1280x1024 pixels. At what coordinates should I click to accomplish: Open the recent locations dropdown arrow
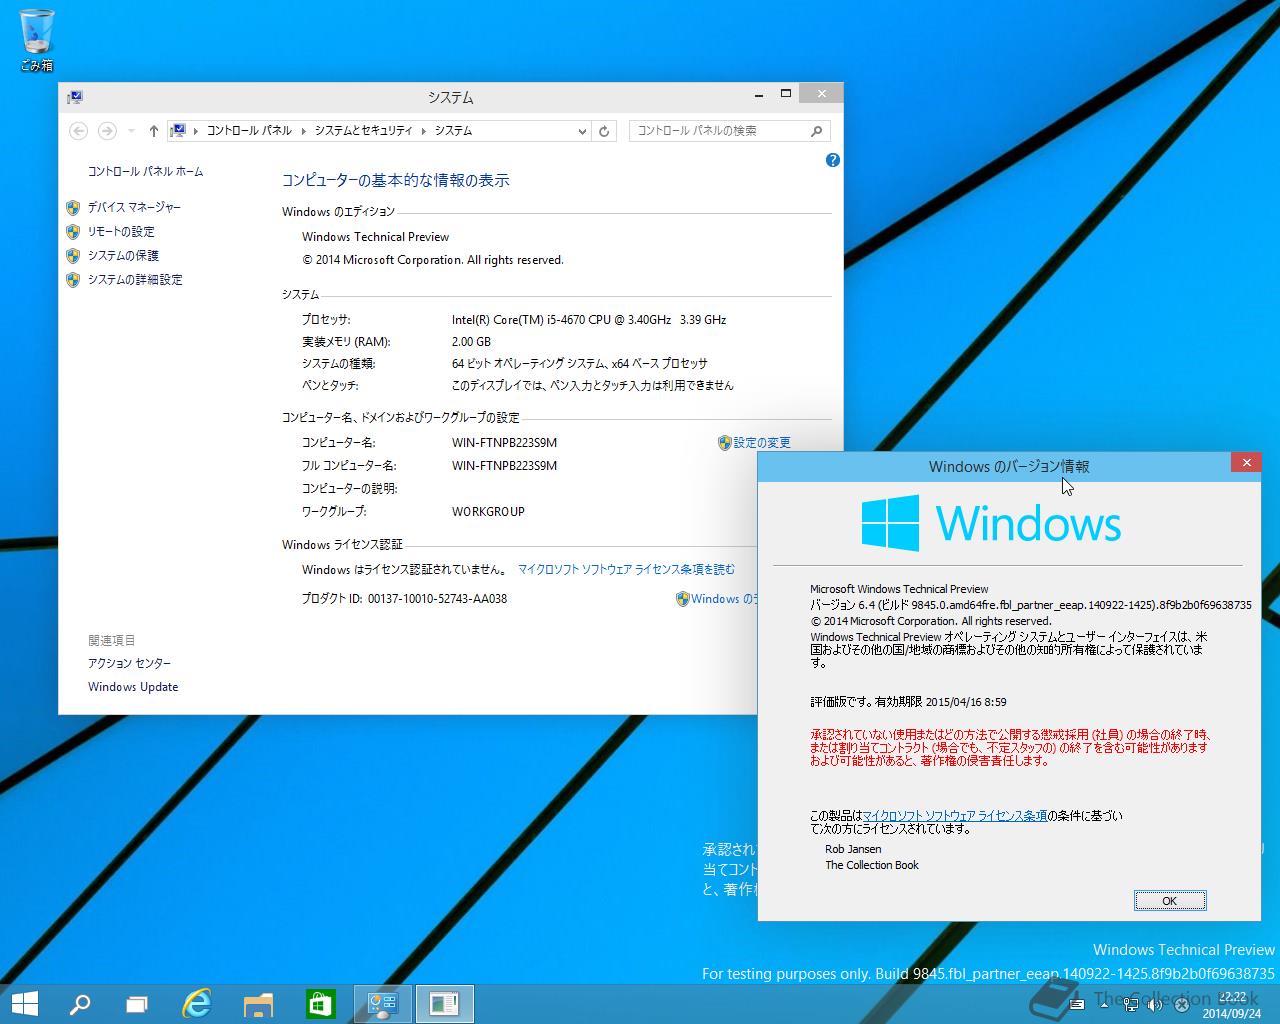tap(131, 131)
